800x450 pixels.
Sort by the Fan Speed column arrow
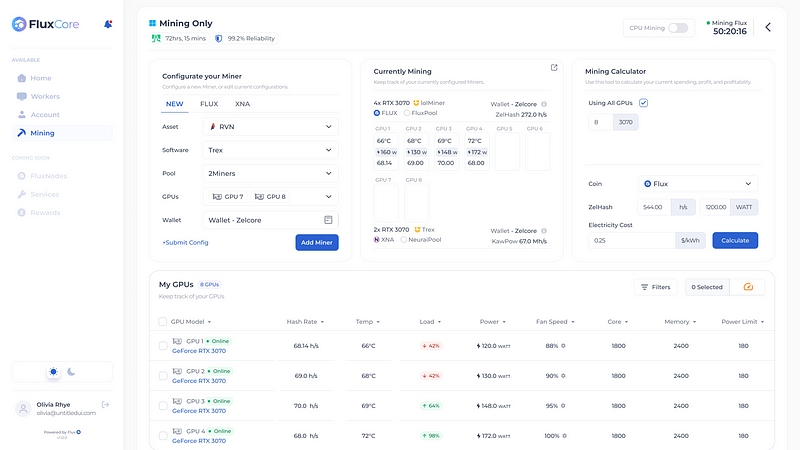[x=573, y=322]
